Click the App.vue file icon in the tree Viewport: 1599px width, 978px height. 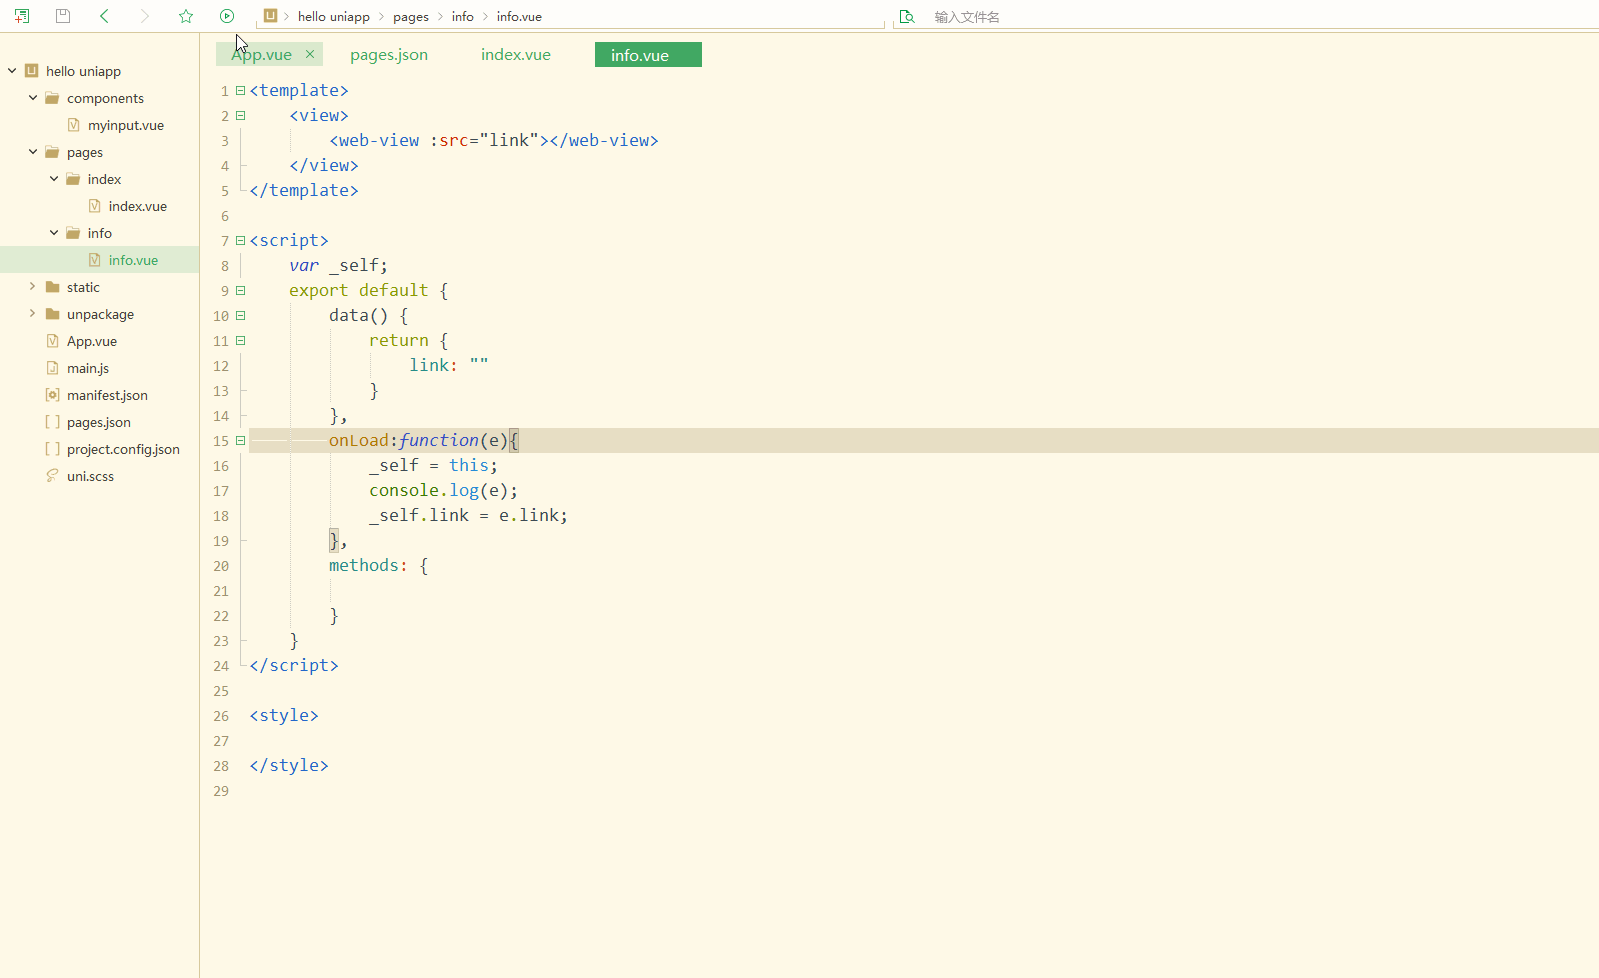[53, 341]
